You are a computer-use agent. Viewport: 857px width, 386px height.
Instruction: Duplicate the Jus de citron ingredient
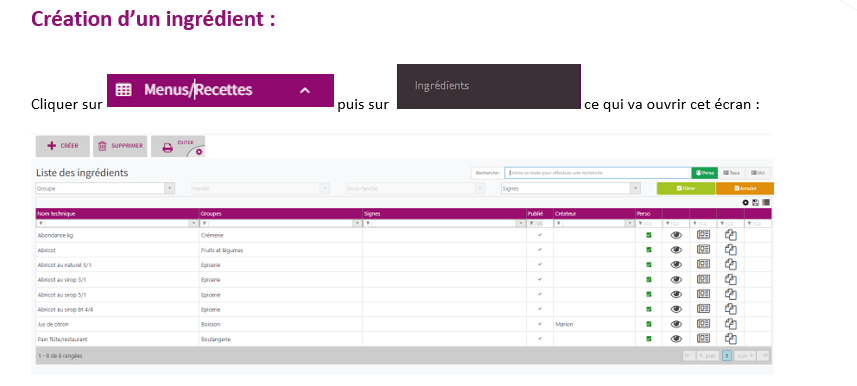[x=731, y=324]
